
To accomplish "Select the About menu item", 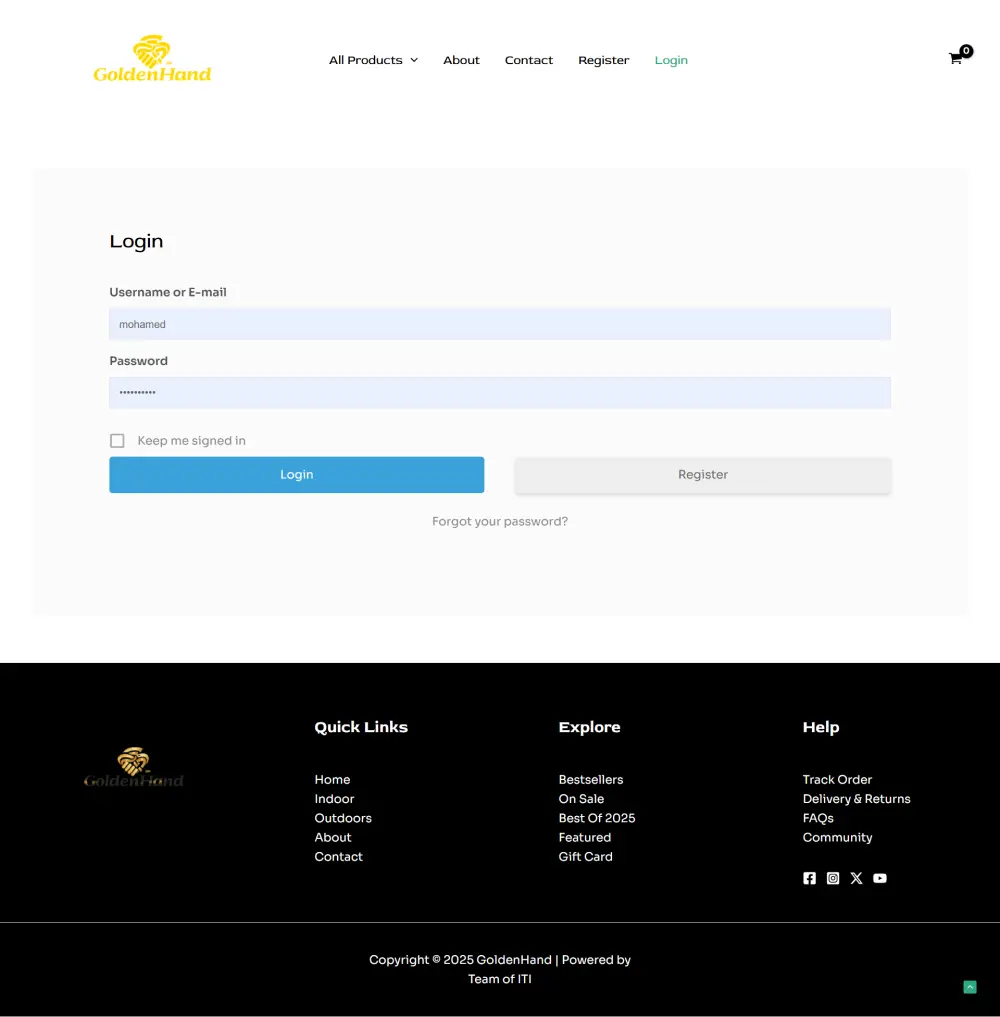I will [x=461, y=60].
